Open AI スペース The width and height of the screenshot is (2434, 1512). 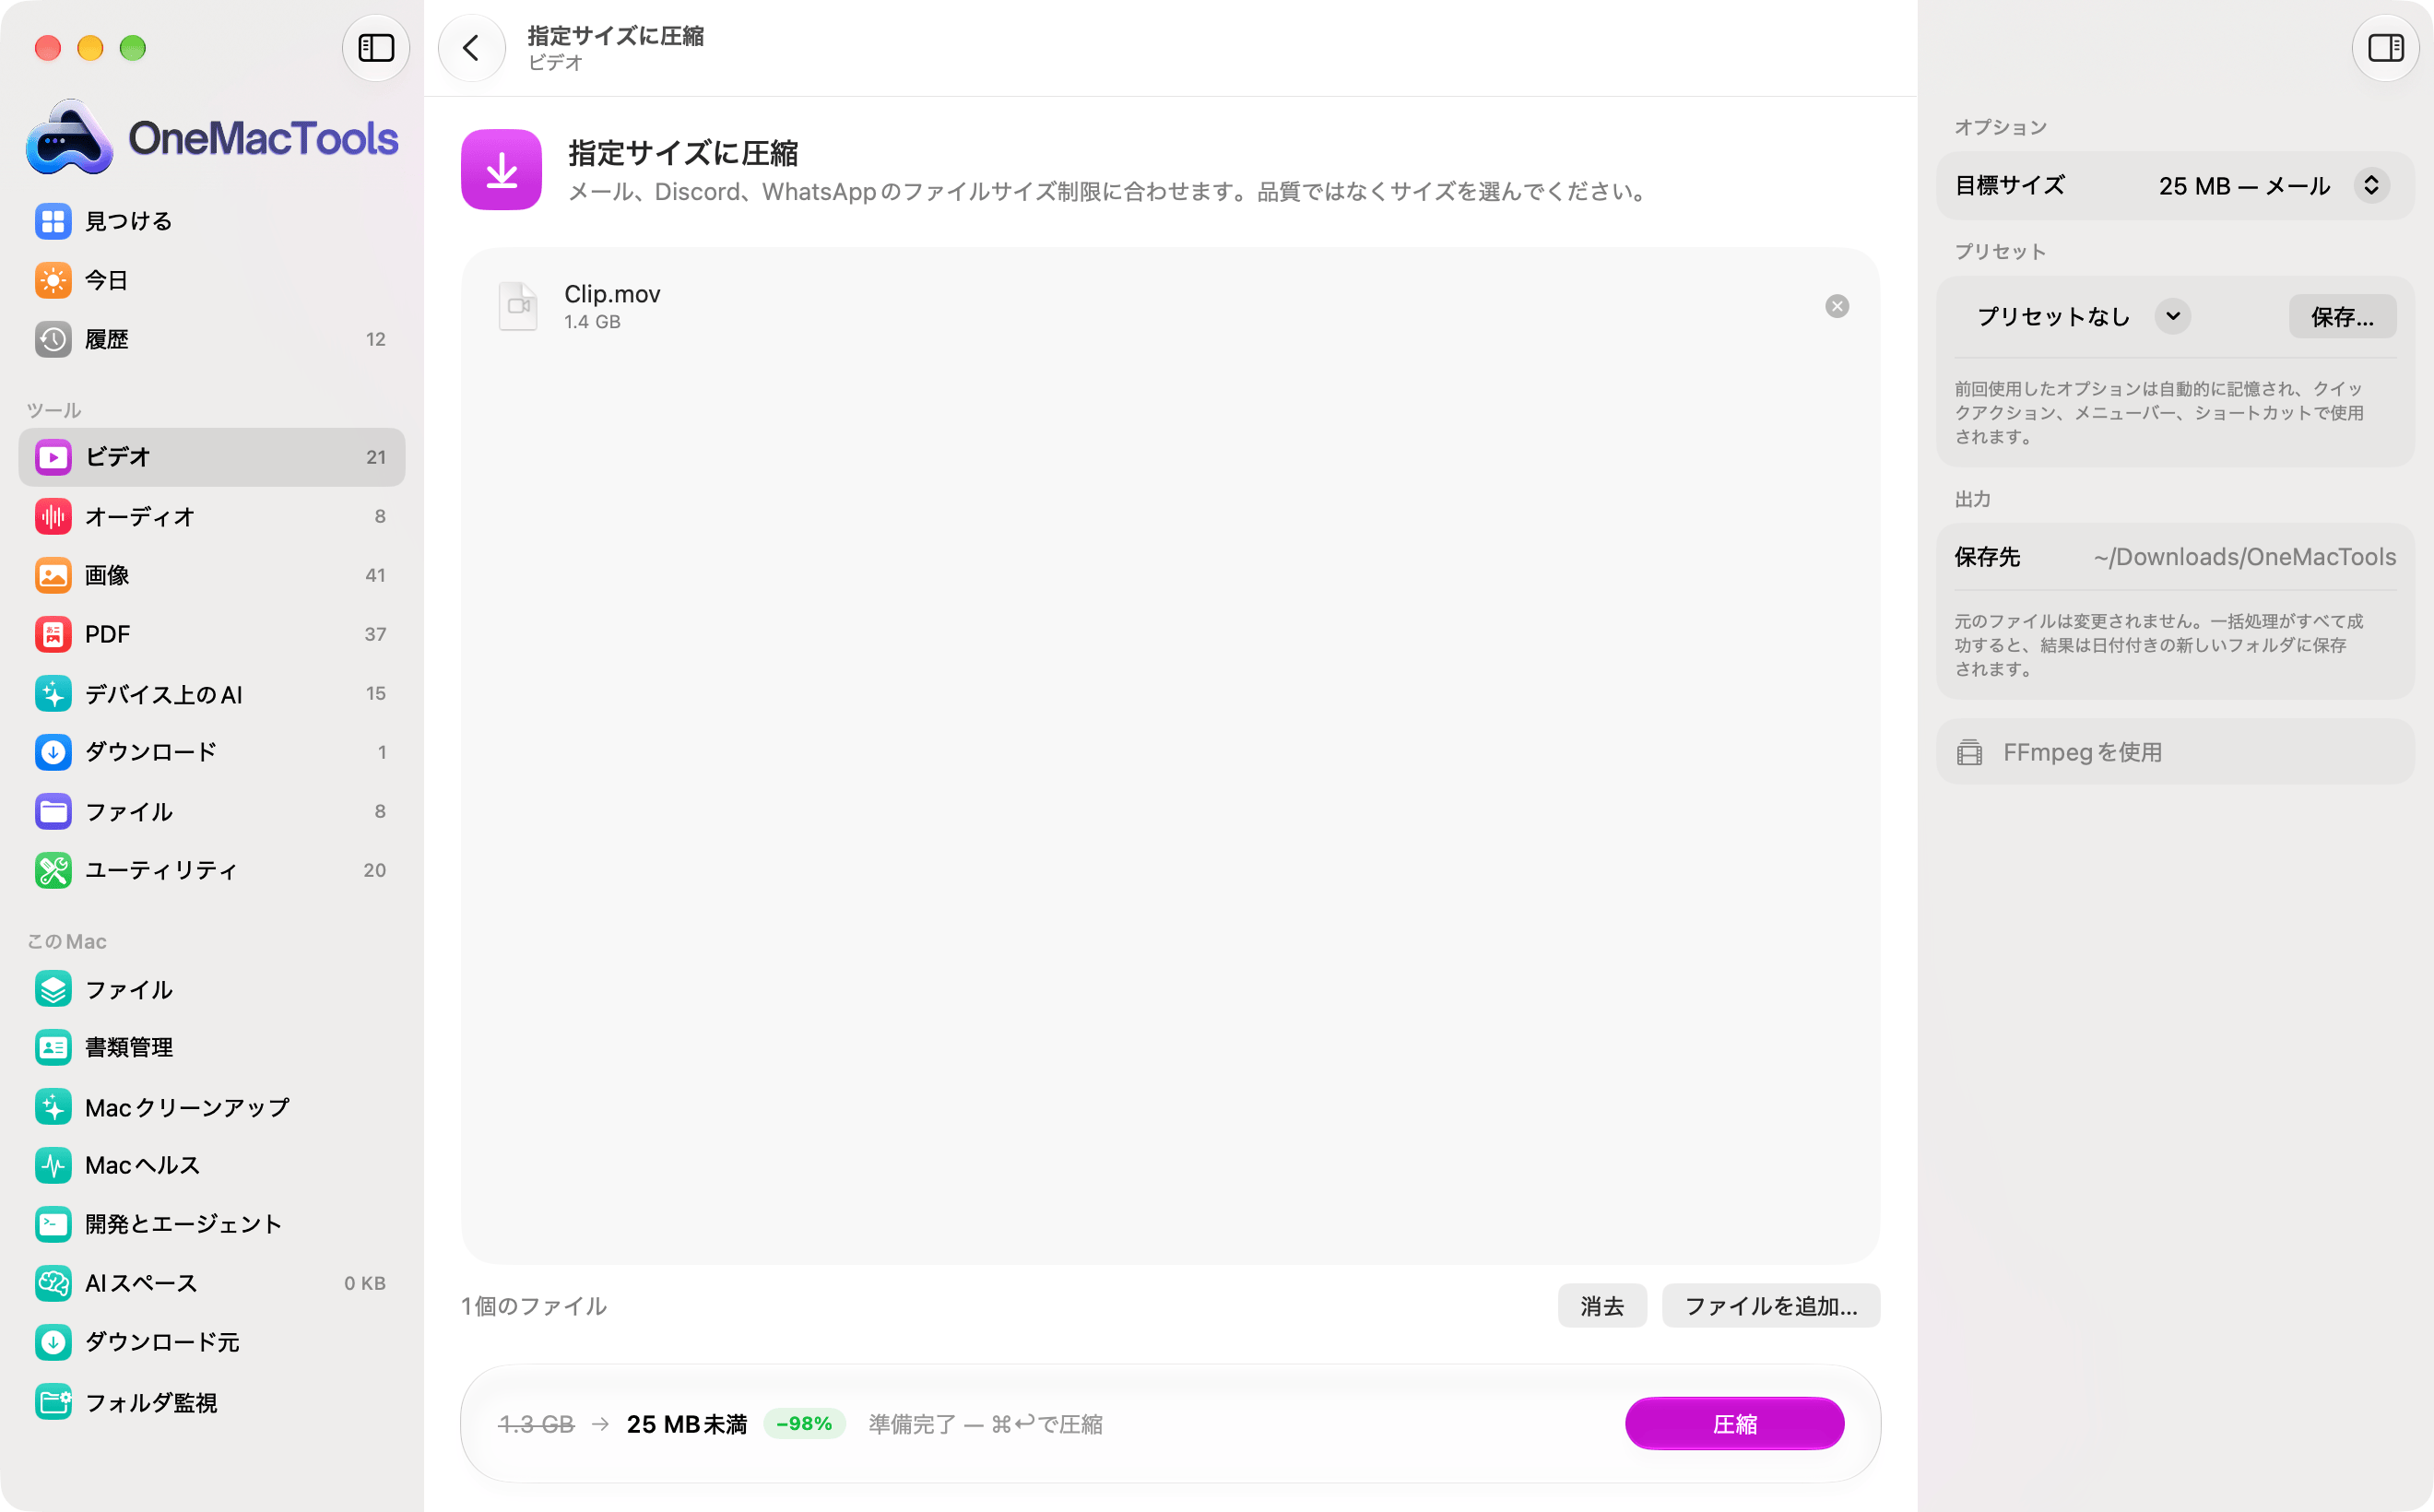211,1283
